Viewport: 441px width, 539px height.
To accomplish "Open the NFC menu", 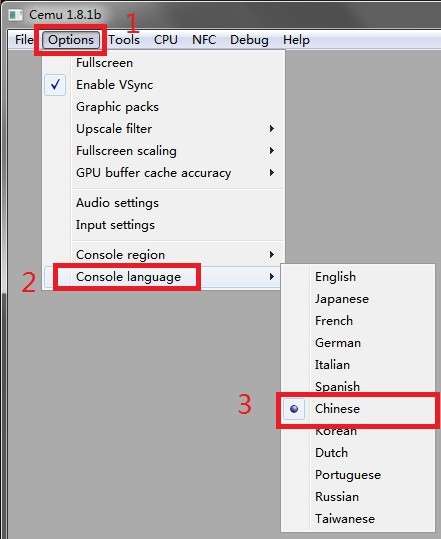I will (204, 40).
